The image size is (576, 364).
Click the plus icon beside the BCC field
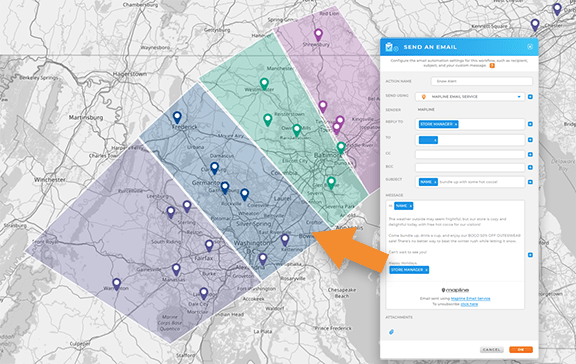coord(530,167)
